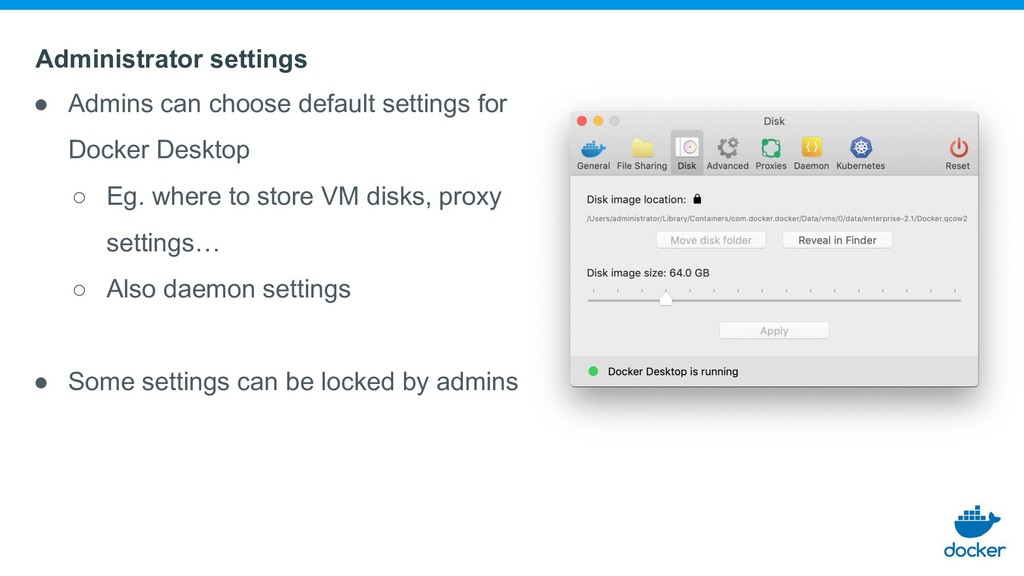Click the Apply button
Image resolution: width=1024 pixels, height=576 pixels.
[774, 330]
